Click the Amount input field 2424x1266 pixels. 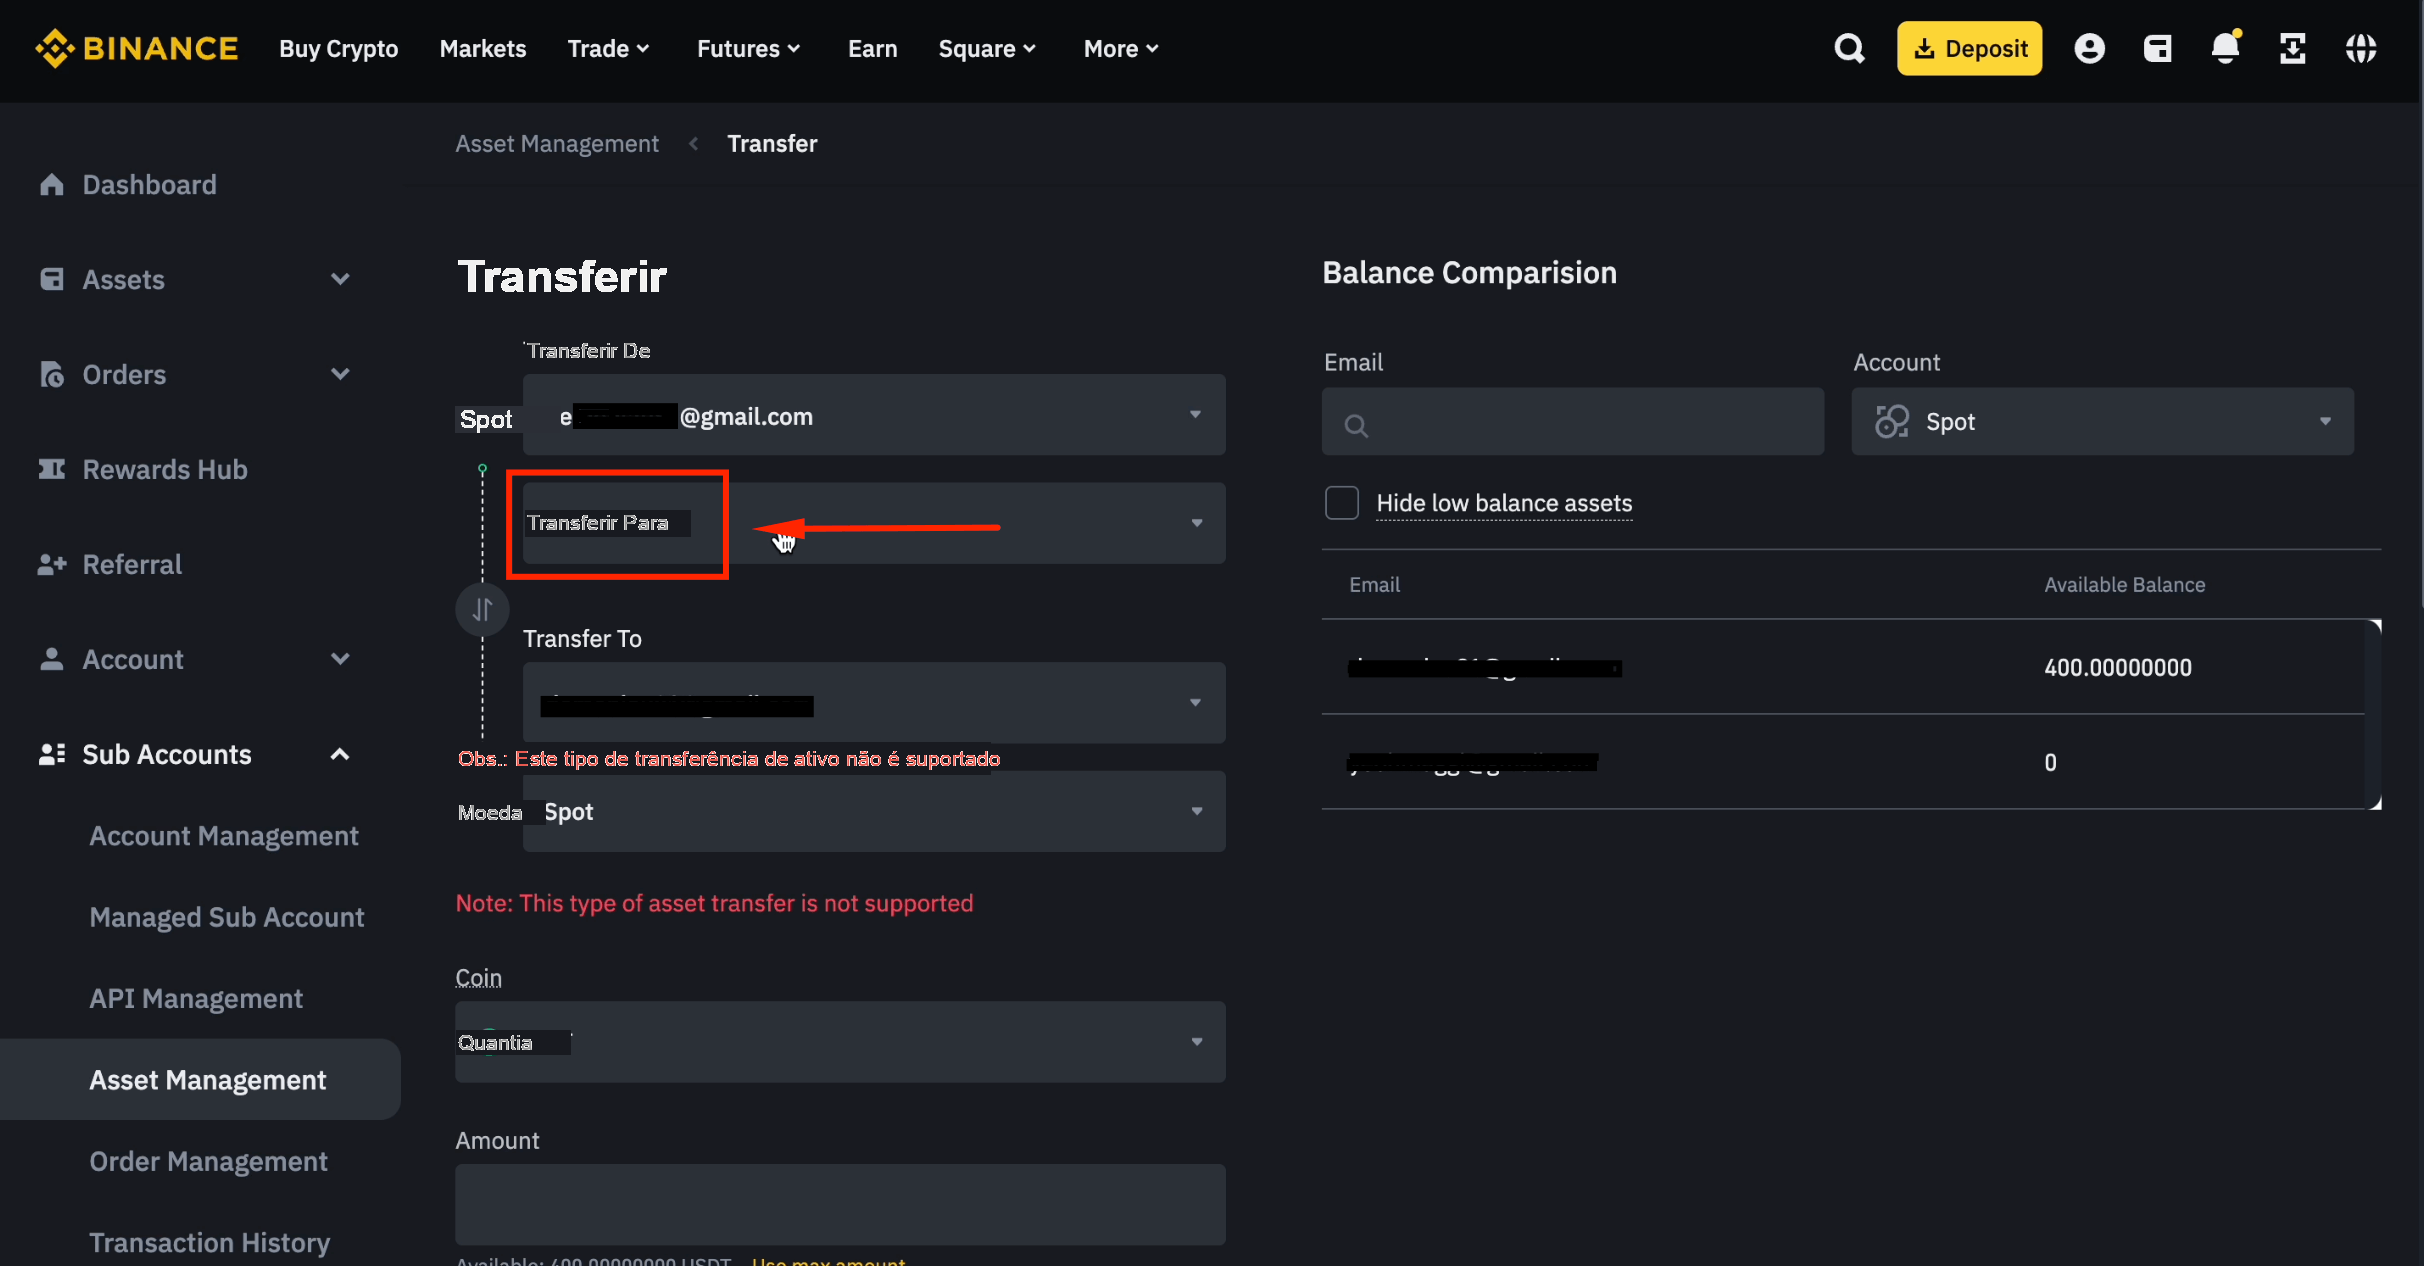[x=840, y=1204]
